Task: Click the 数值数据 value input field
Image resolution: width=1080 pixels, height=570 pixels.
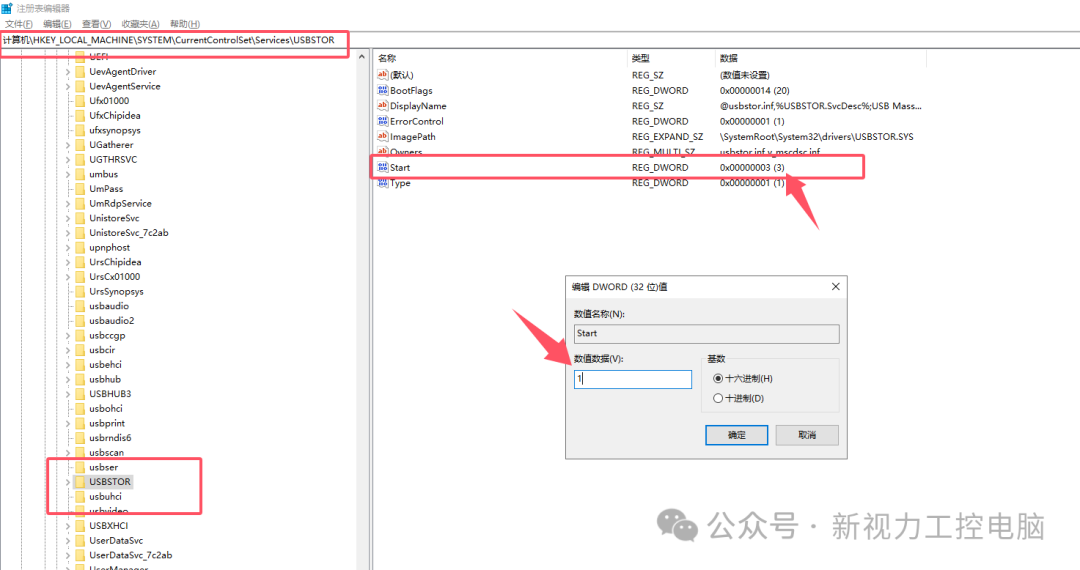Action: pyautogui.click(x=632, y=380)
